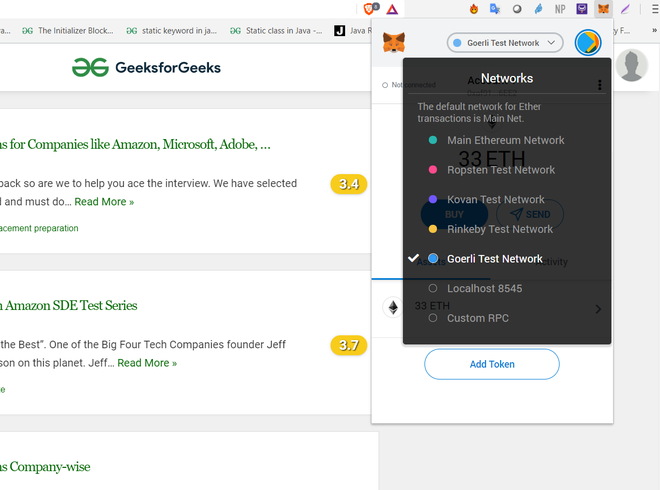This screenshot has height=490, width=660.
Task: Open the purple square extension icon
Action: [582, 9]
